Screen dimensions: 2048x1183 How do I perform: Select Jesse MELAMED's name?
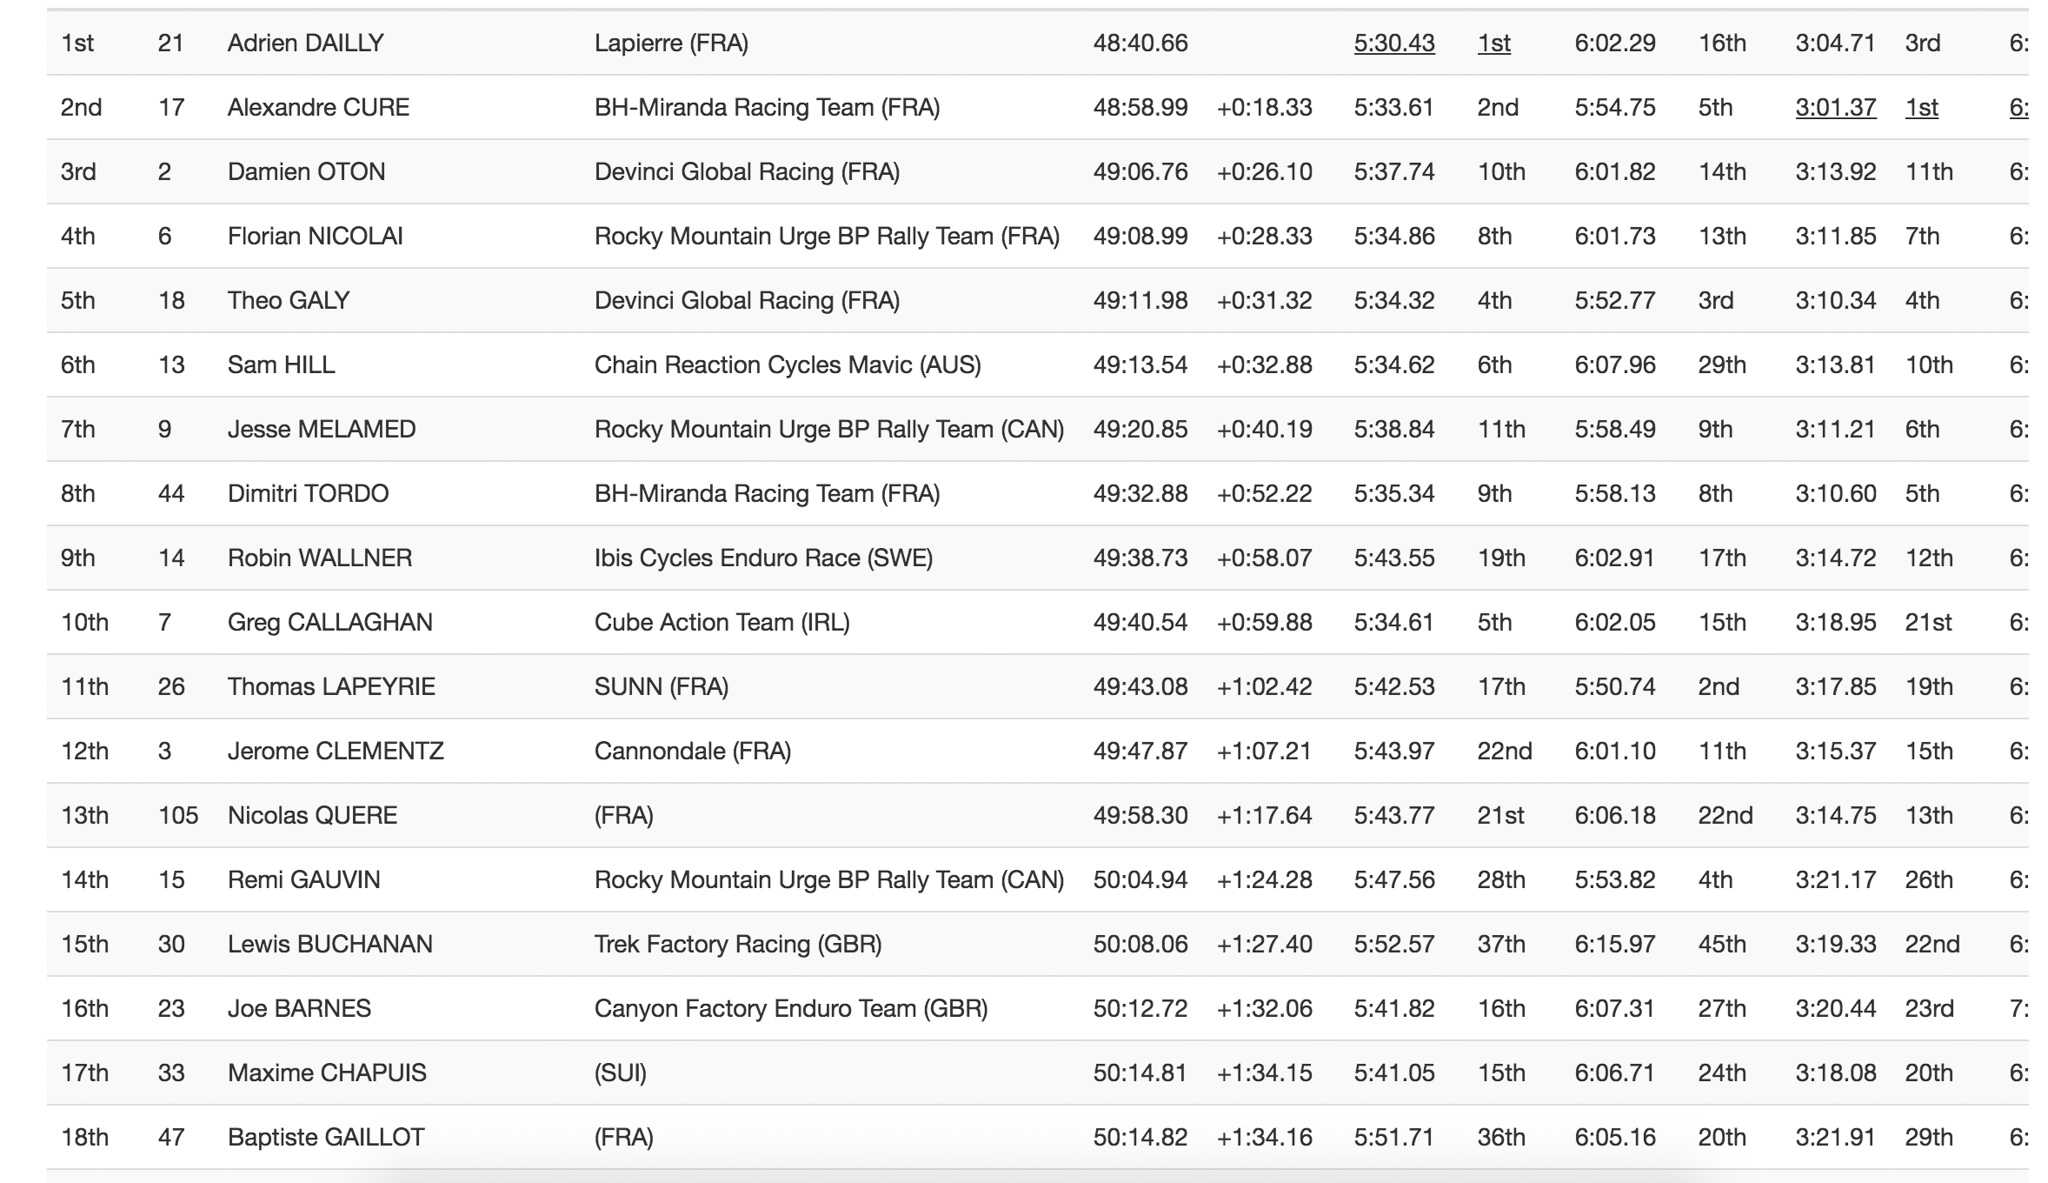321,429
